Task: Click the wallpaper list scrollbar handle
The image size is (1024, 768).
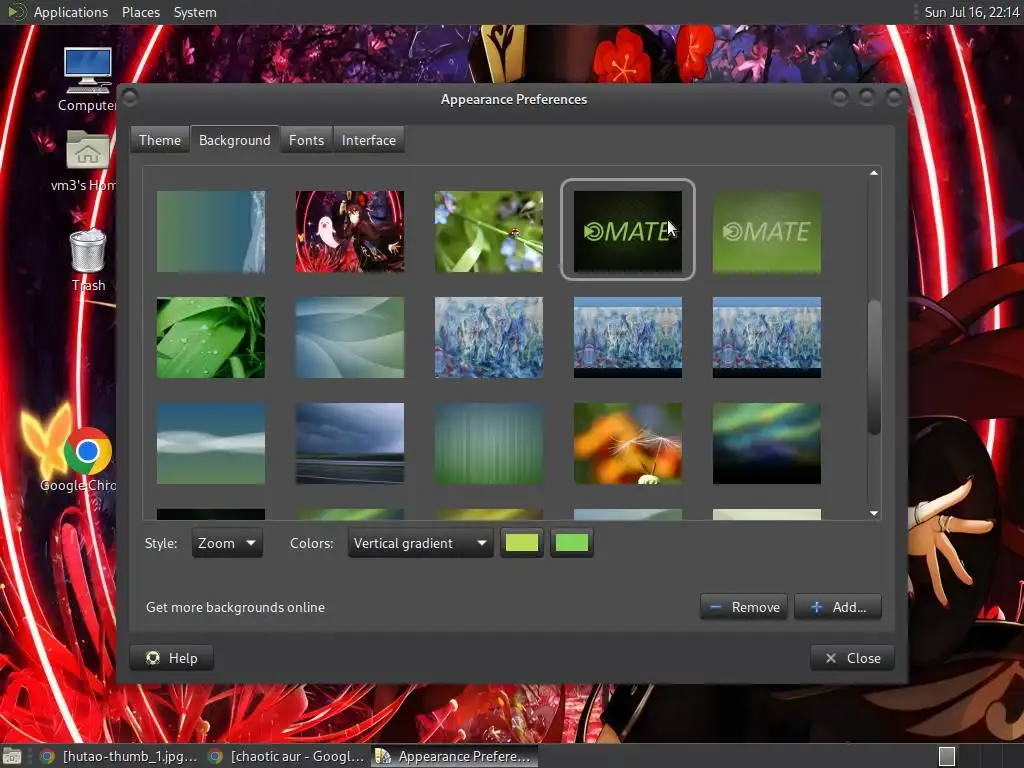Action: click(x=874, y=366)
